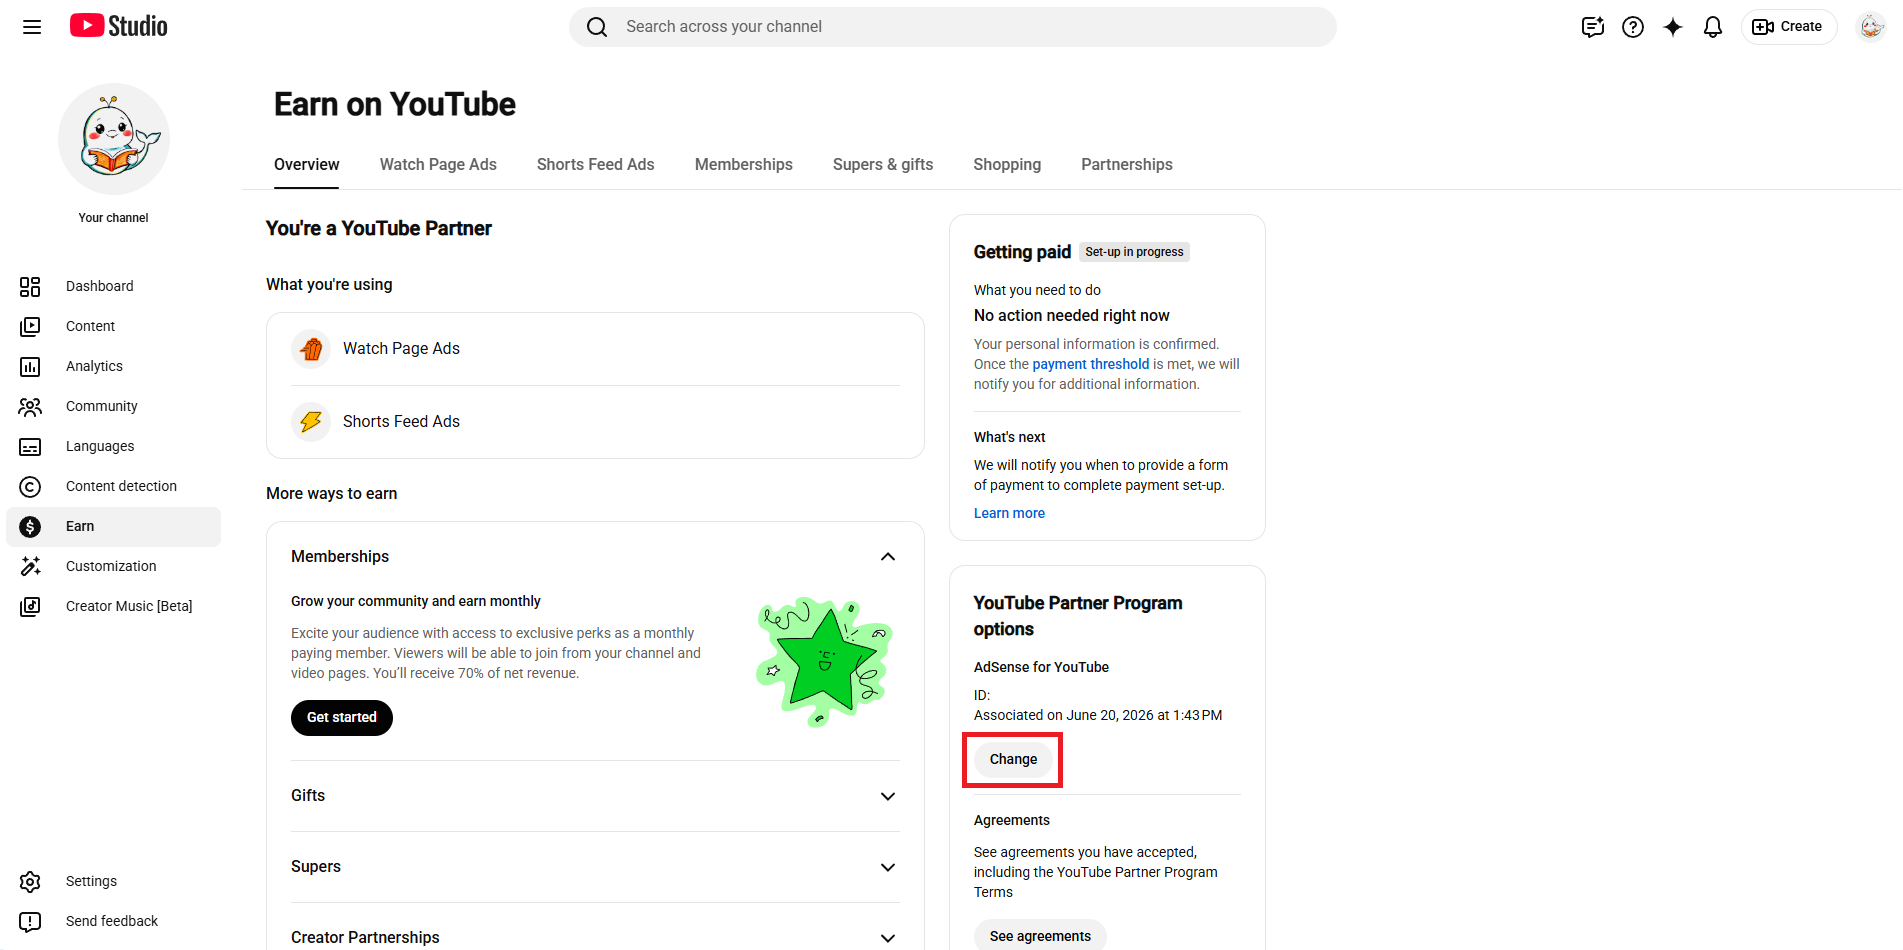This screenshot has height=950, width=1903.
Task: Click Send feedback in the sidebar
Action: 114,922
